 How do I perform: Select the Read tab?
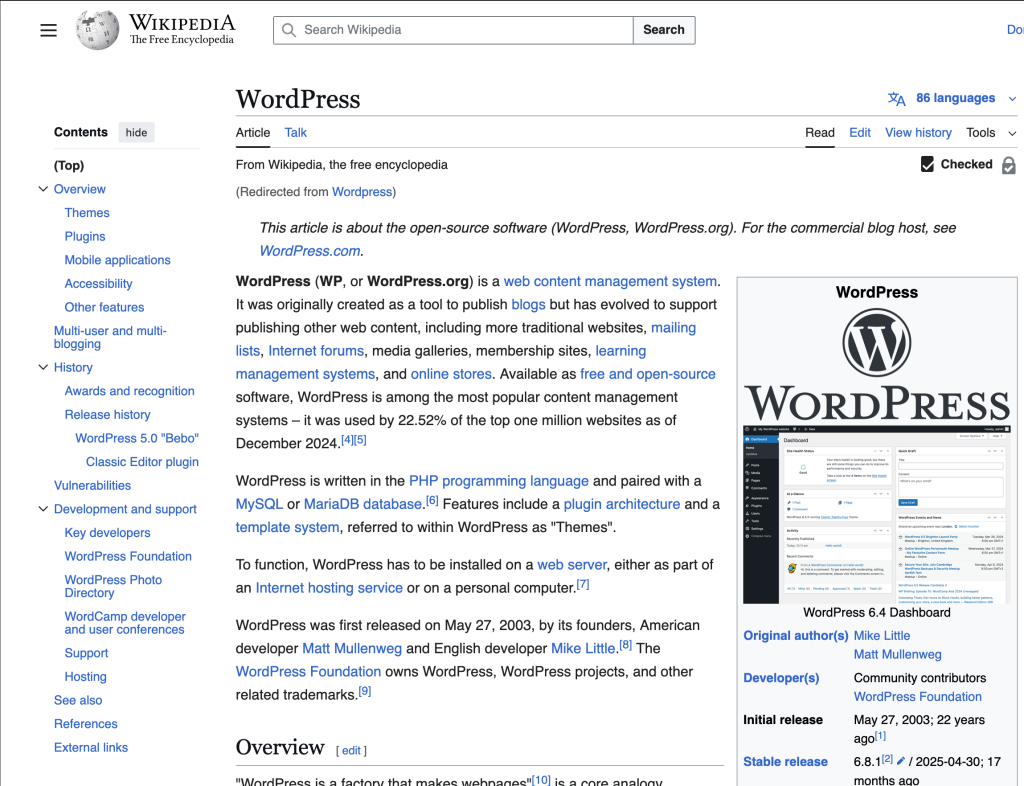tap(820, 133)
